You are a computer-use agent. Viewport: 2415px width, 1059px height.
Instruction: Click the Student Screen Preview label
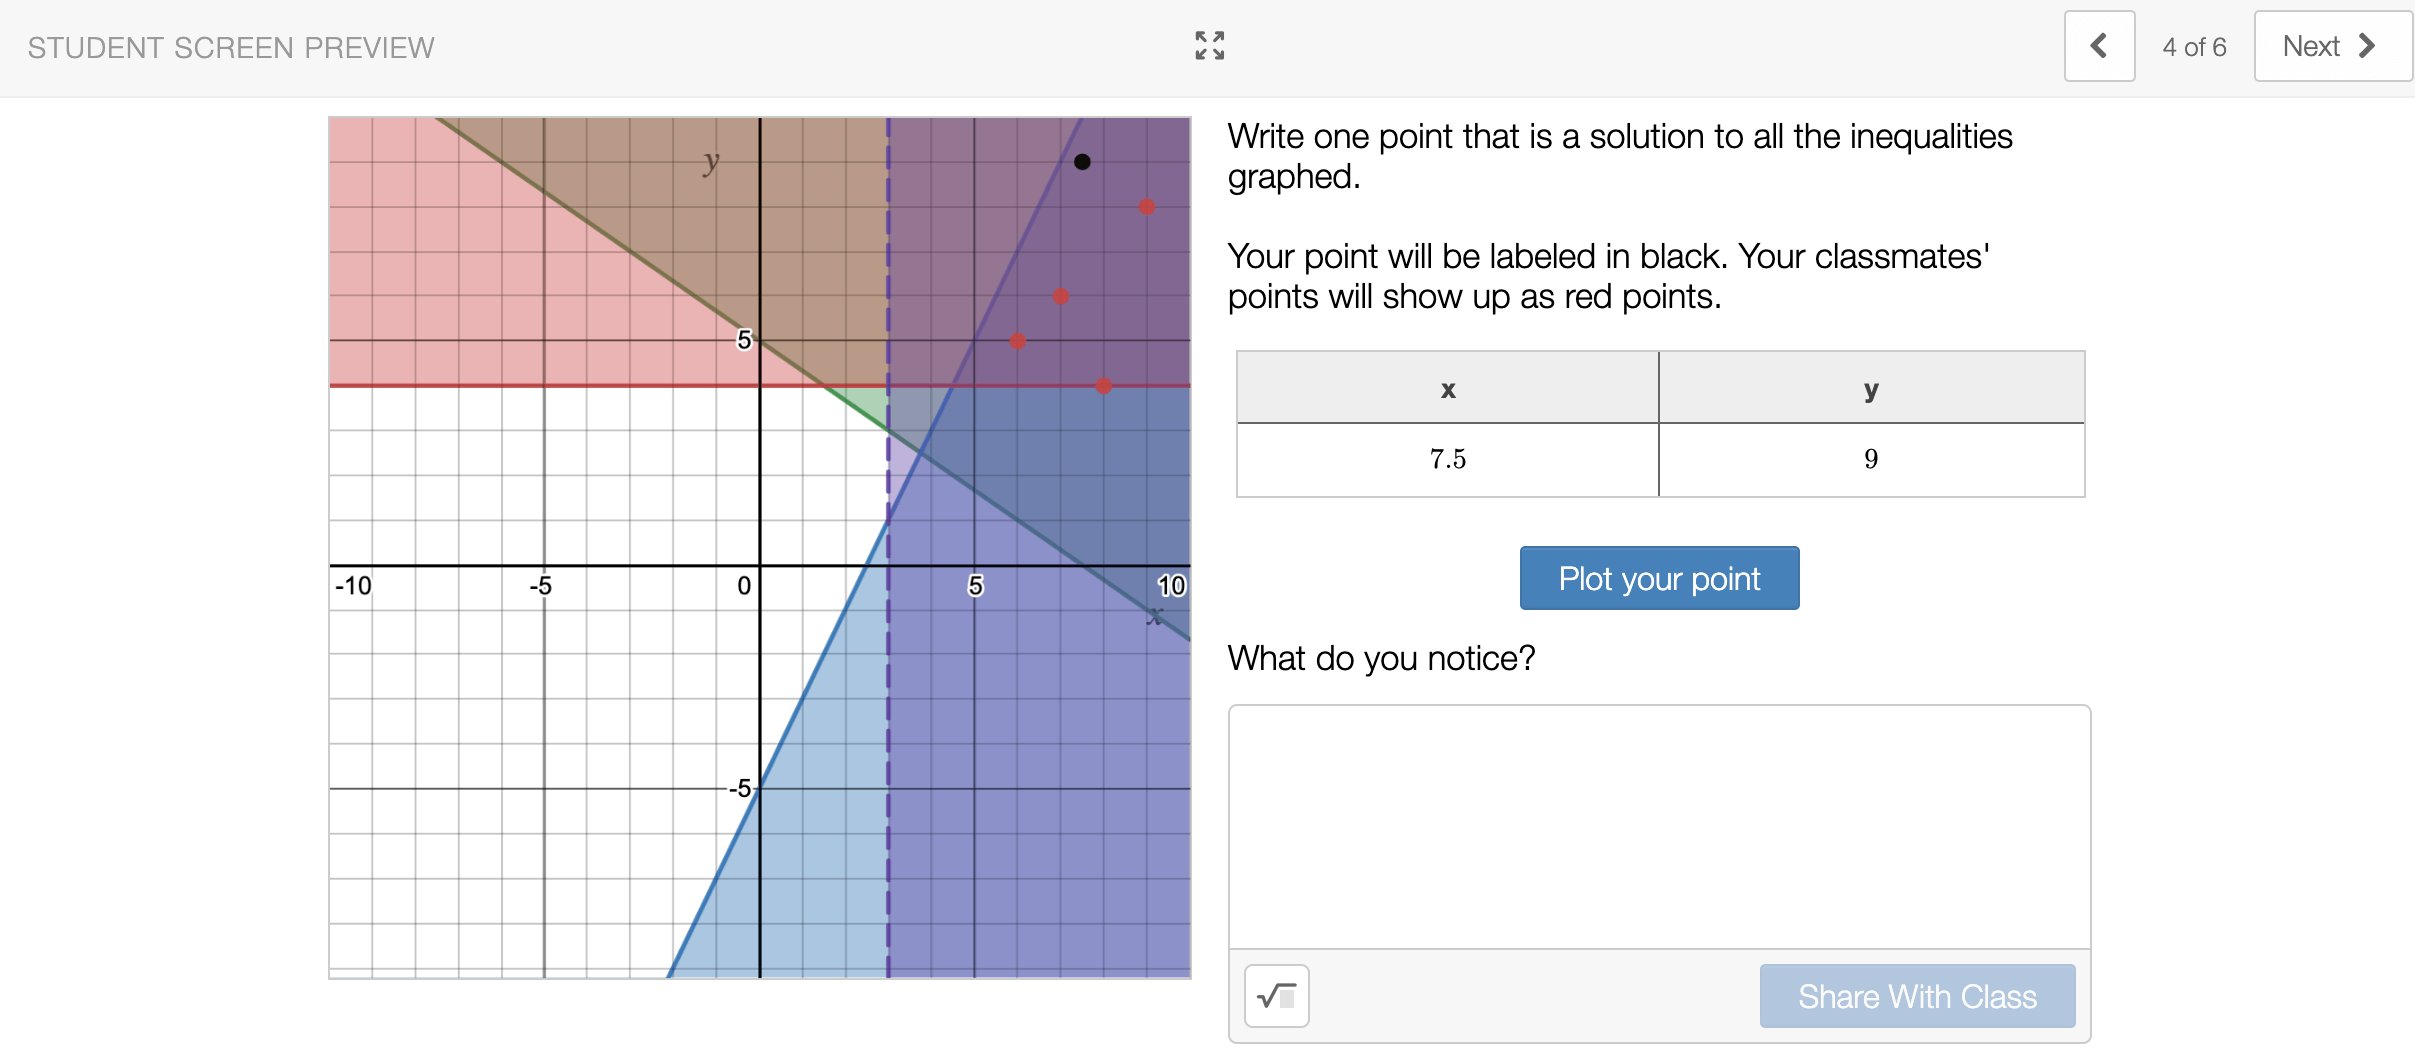(x=231, y=48)
